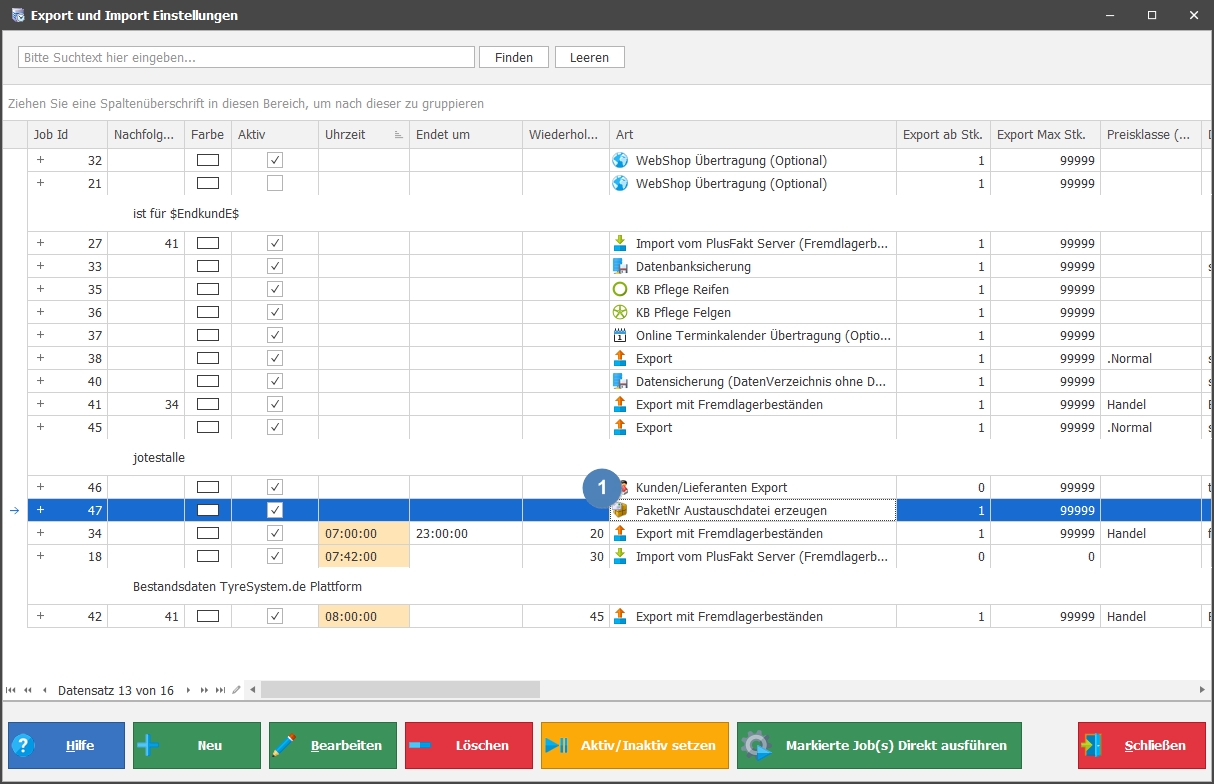Screen dimensions: 1214x784
Task: Click the scrollbar right arrow
Action: coord(1202,690)
